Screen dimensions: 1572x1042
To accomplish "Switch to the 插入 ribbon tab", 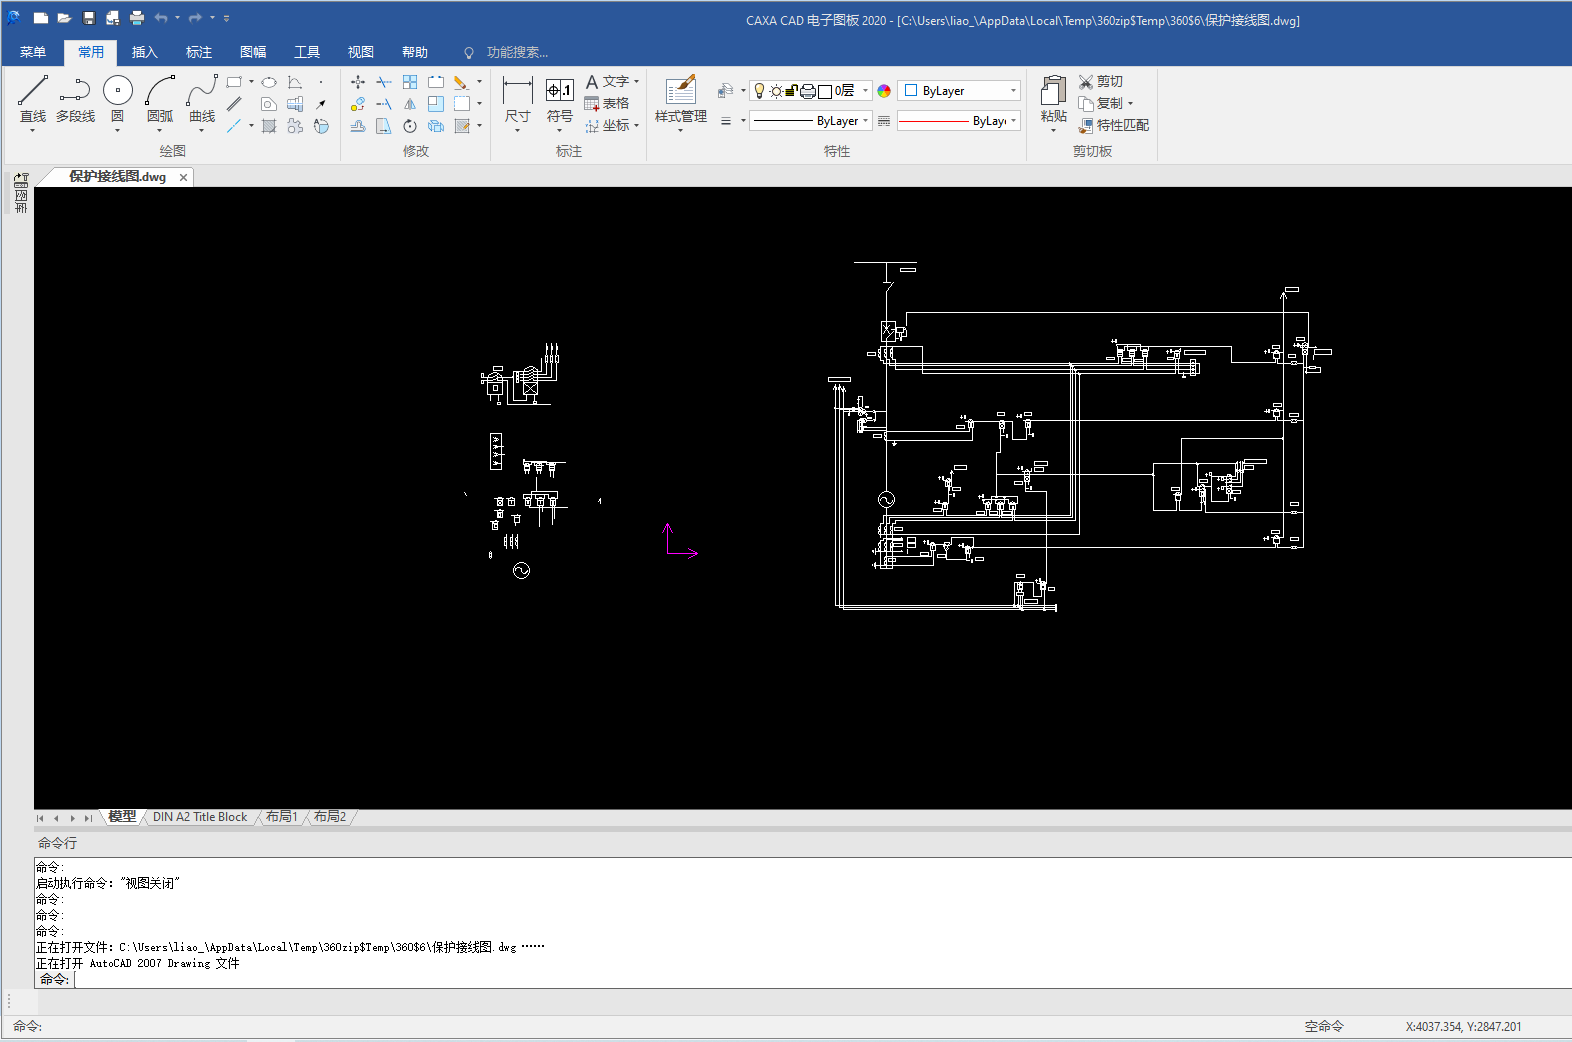I will coord(144,52).
